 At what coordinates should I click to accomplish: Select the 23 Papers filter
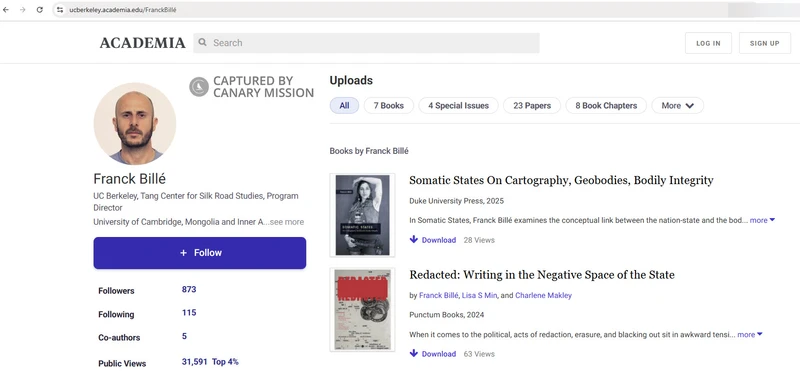[532, 106]
